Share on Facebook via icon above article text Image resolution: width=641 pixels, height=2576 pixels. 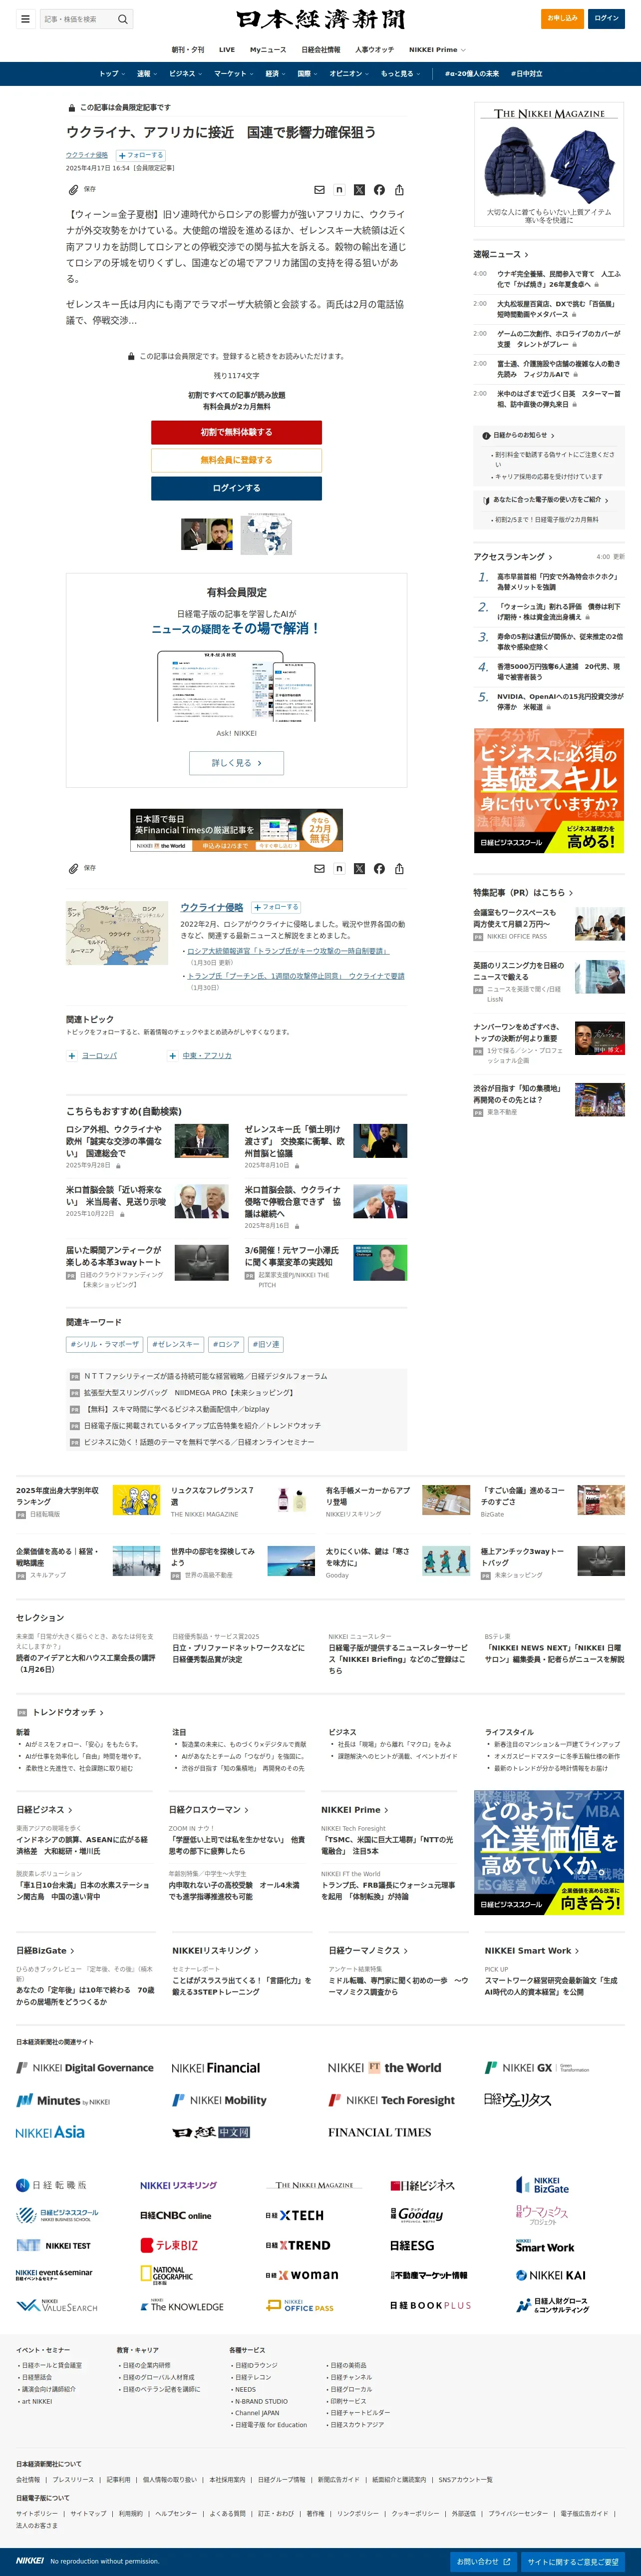click(x=379, y=190)
